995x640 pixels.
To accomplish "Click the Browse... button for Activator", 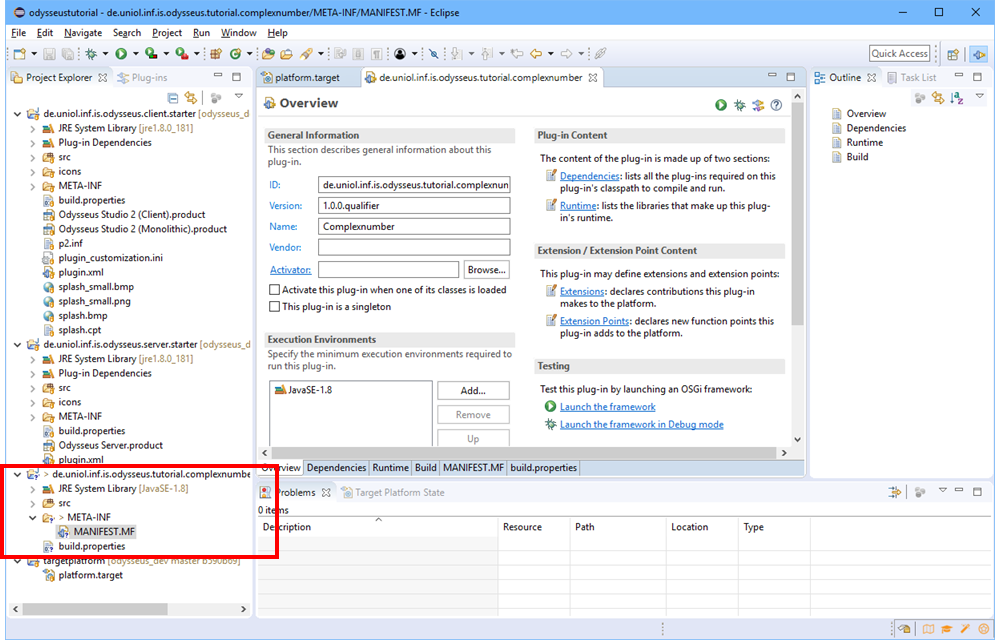I will [x=487, y=270].
